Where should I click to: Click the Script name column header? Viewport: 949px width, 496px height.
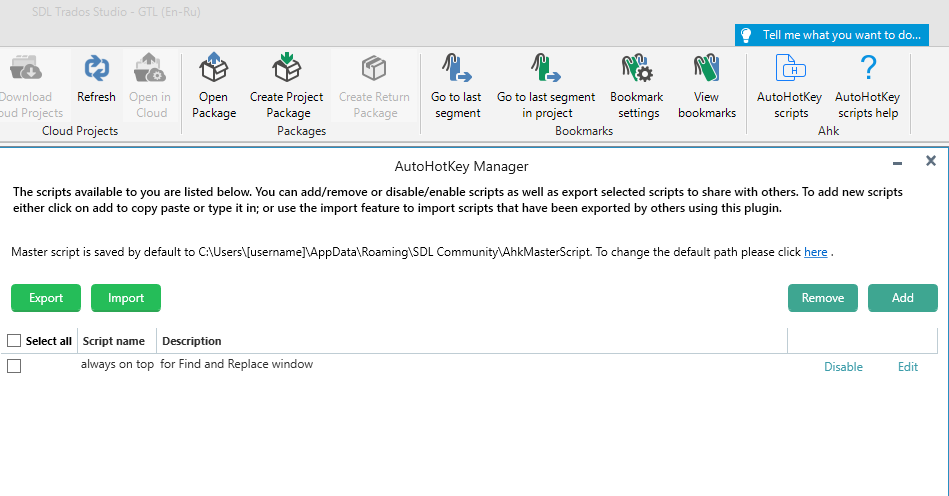point(114,341)
